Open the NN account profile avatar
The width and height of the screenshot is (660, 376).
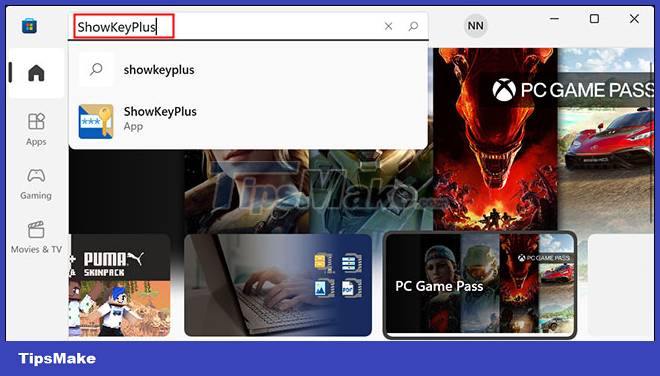[476, 26]
